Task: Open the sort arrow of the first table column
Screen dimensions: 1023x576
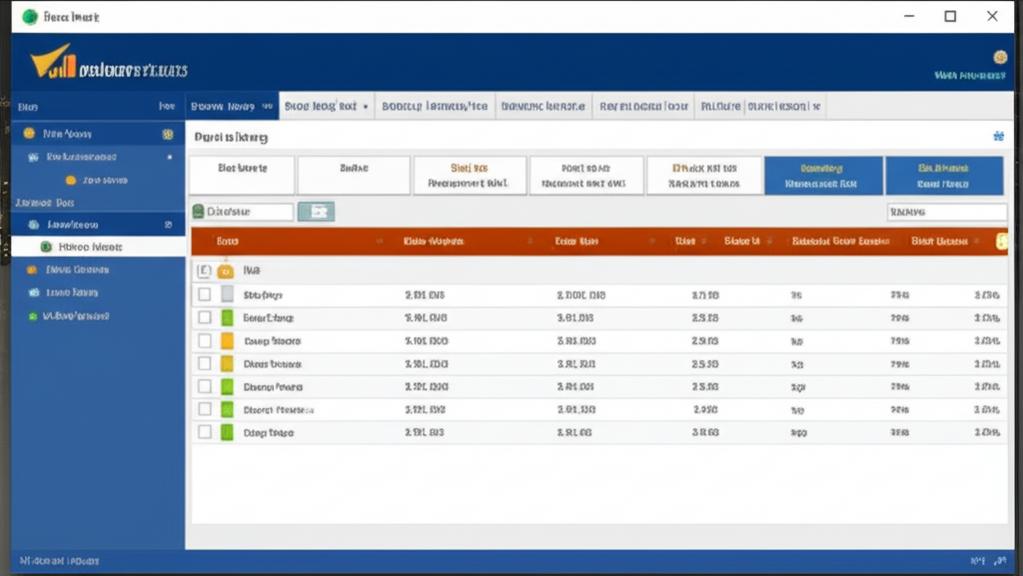Action: click(380, 241)
